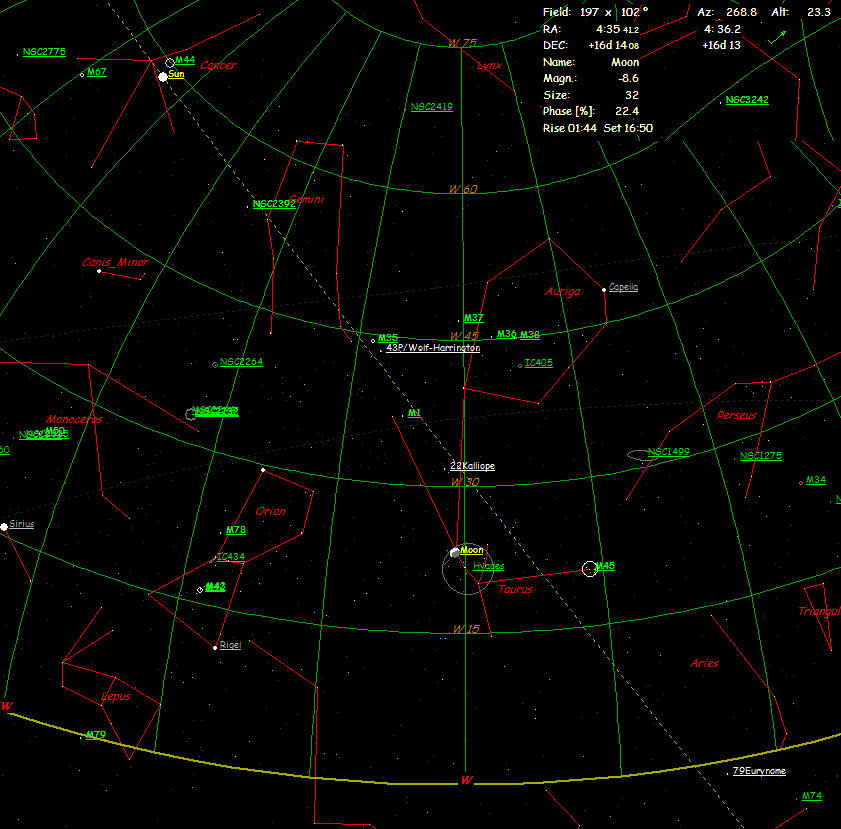841x829 pixels.
Task: Open the 43P/Wolf-Harrington comet label
Action: pyautogui.click(x=433, y=348)
